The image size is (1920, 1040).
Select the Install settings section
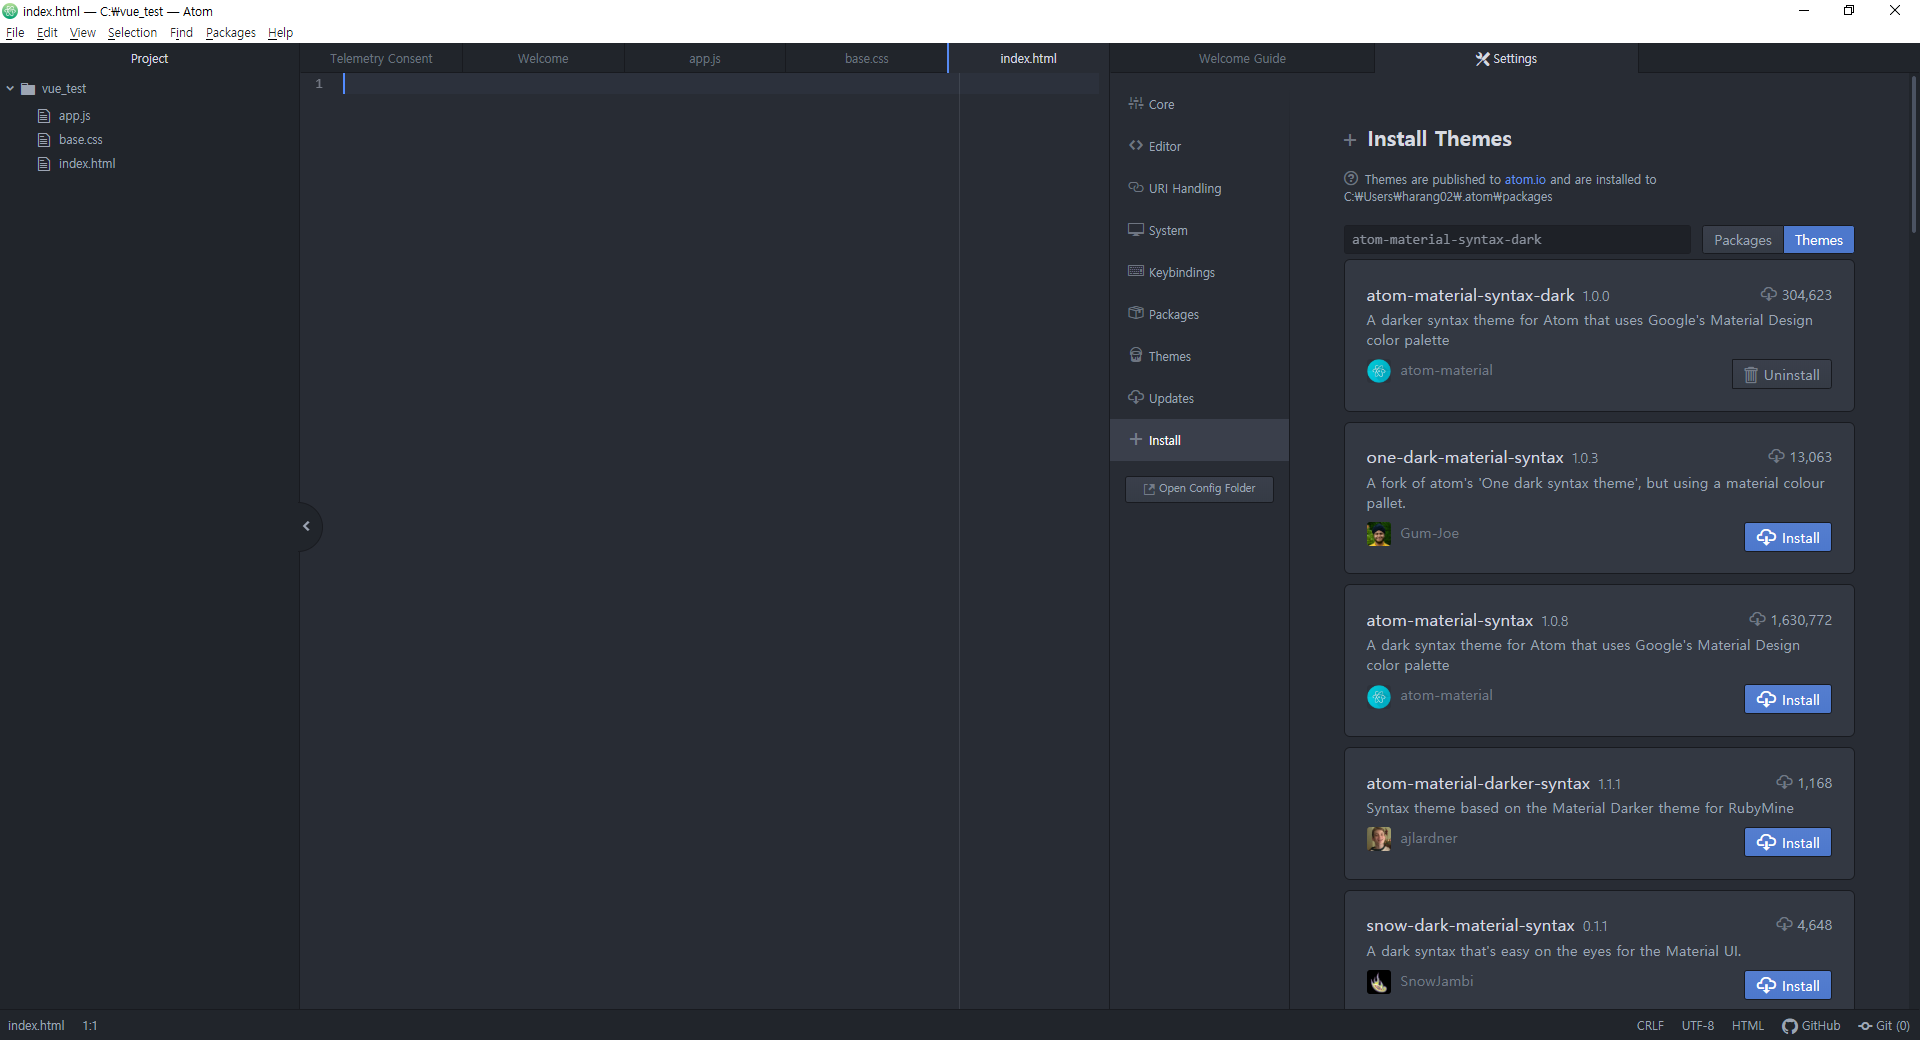tap(1199, 440)
